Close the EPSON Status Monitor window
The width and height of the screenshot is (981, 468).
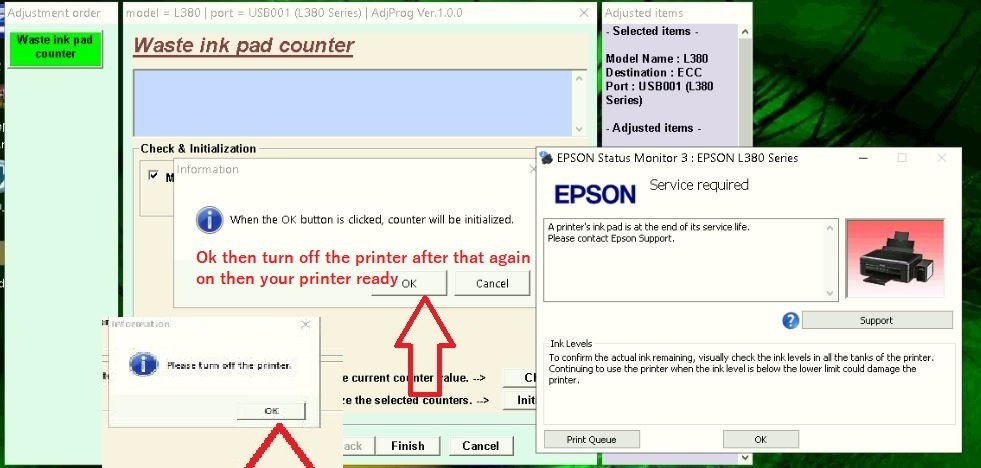942,158
